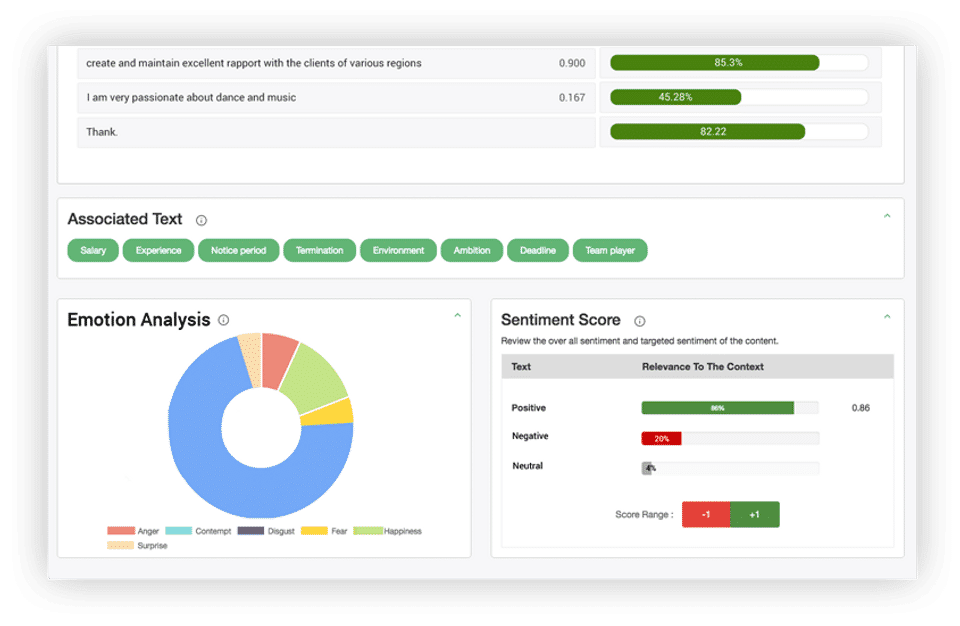960x626 pixels.
Task: Select the Experience tag
Action: [x=159, y=251]
